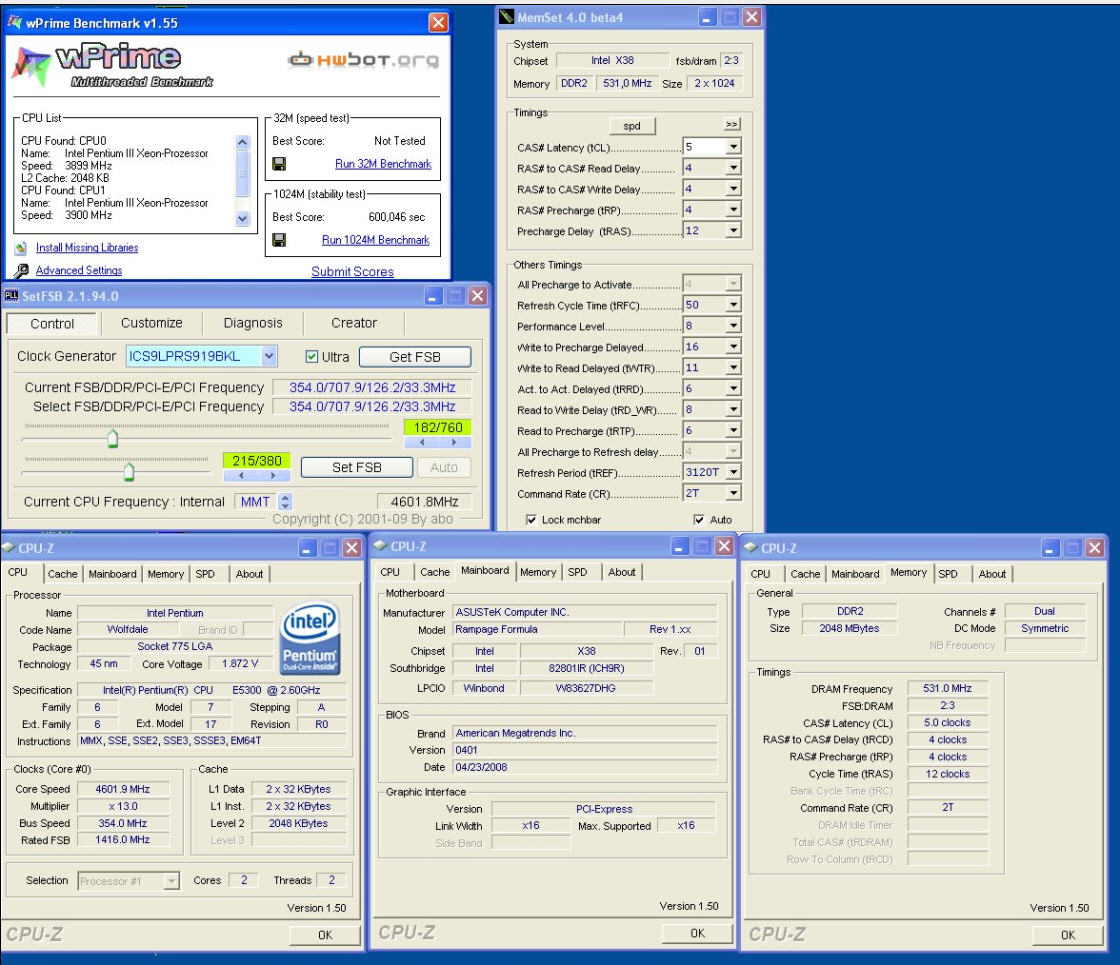Click OK in the middle CPU-Z window
Image resolution: width=1120 pixels, height=965 pixels.
[x=697, y=933]
